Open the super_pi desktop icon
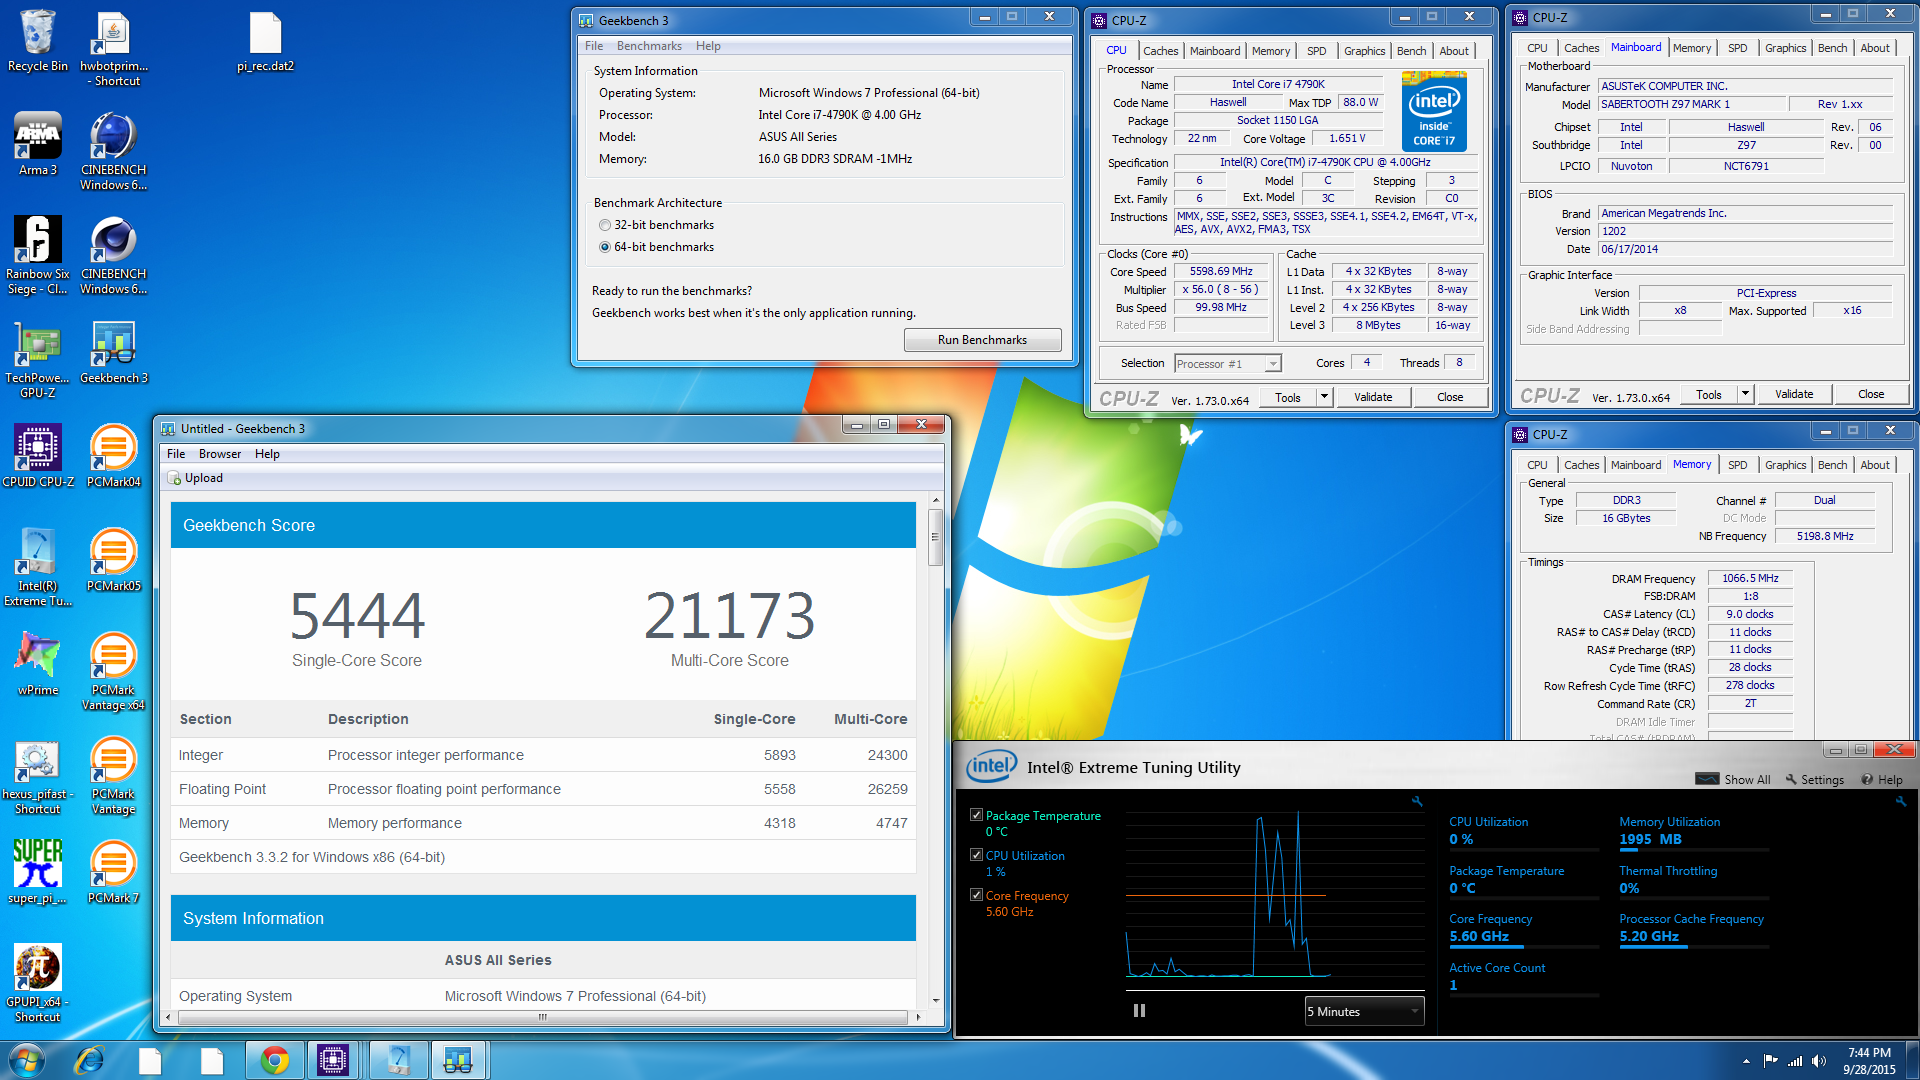 coord(37,872)
